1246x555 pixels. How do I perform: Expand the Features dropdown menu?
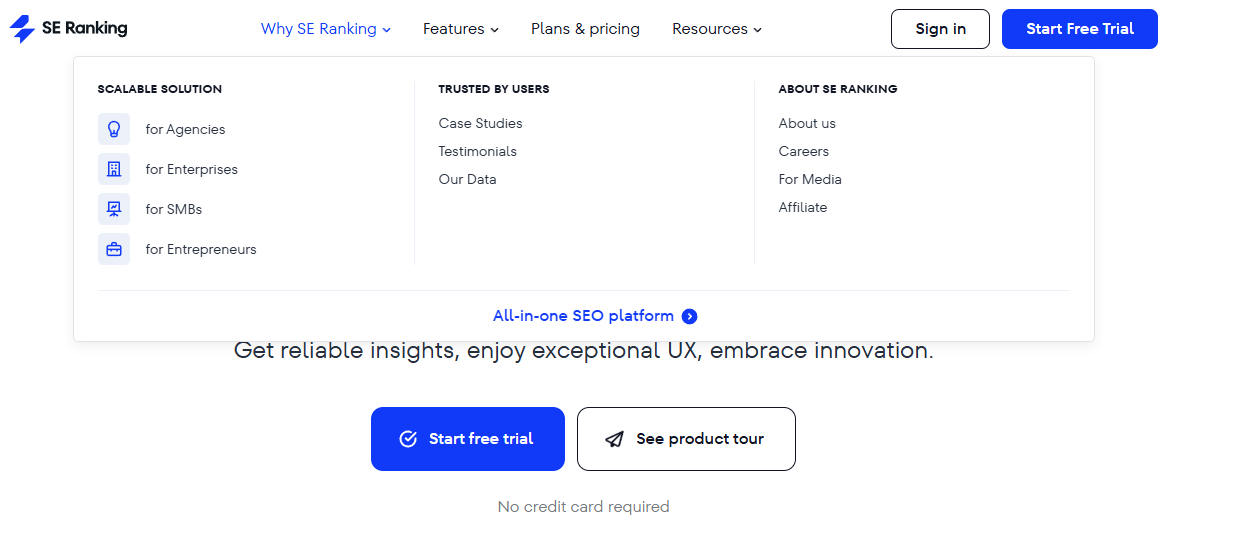pos(461,29)
